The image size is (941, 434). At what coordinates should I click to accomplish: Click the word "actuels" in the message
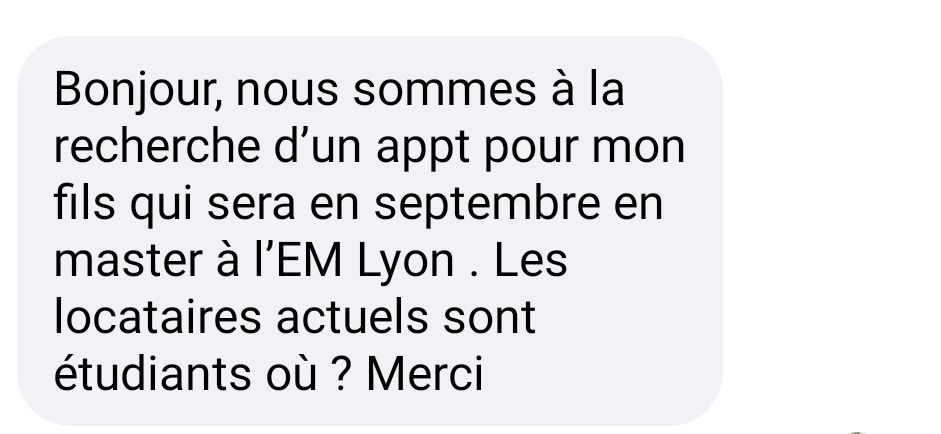[352, 318]
